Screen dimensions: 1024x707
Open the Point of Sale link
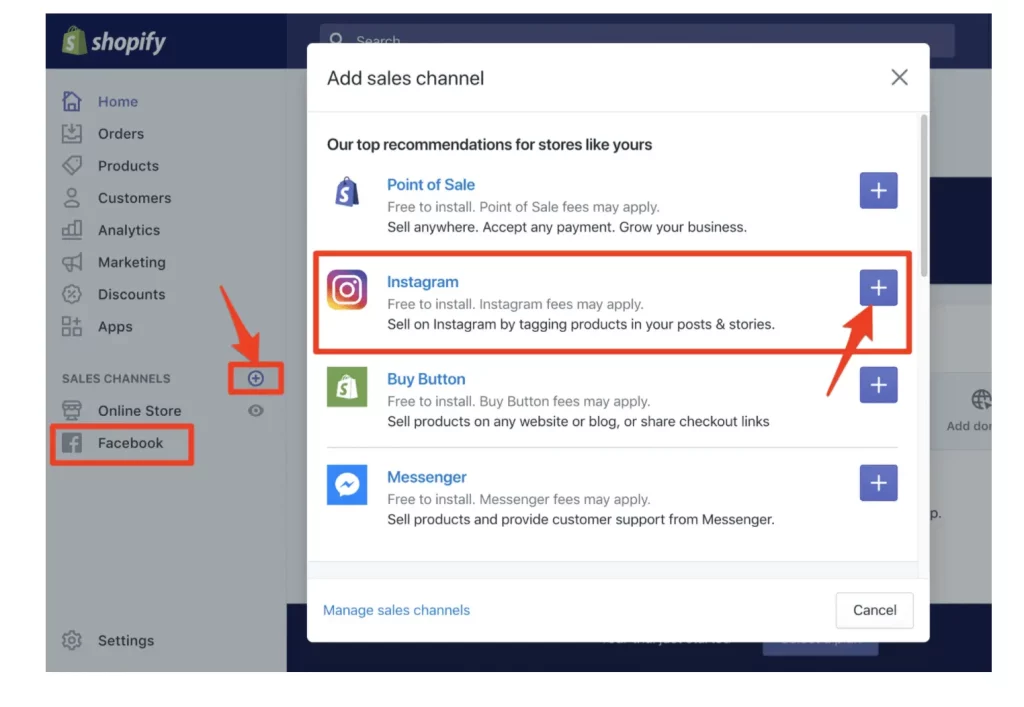pos(431,185)
